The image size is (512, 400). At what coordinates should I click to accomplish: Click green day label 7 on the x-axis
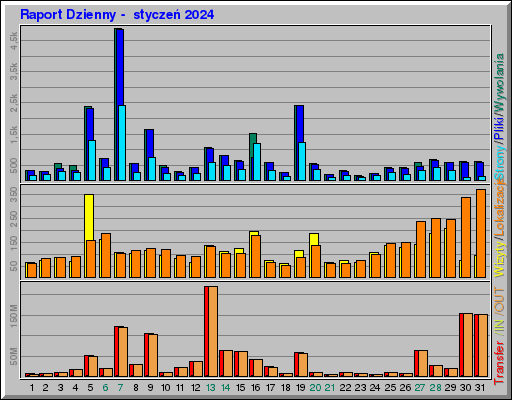[x=120, y=388]
